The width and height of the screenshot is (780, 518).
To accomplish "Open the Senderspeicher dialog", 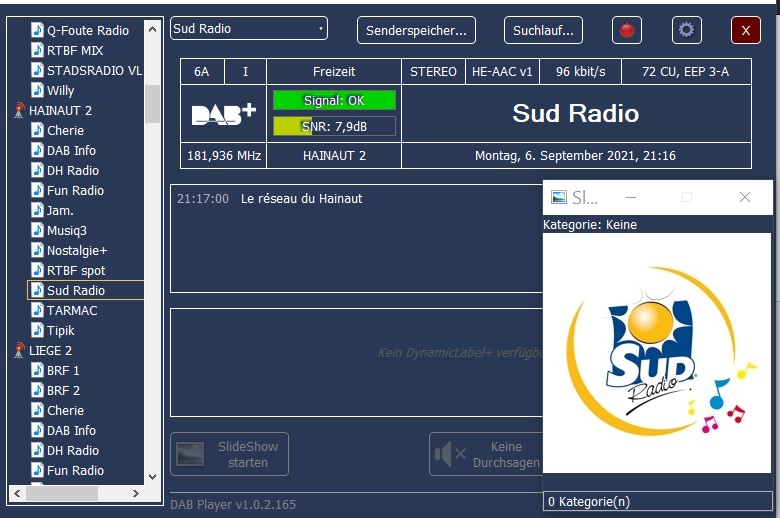I will 416,31.
